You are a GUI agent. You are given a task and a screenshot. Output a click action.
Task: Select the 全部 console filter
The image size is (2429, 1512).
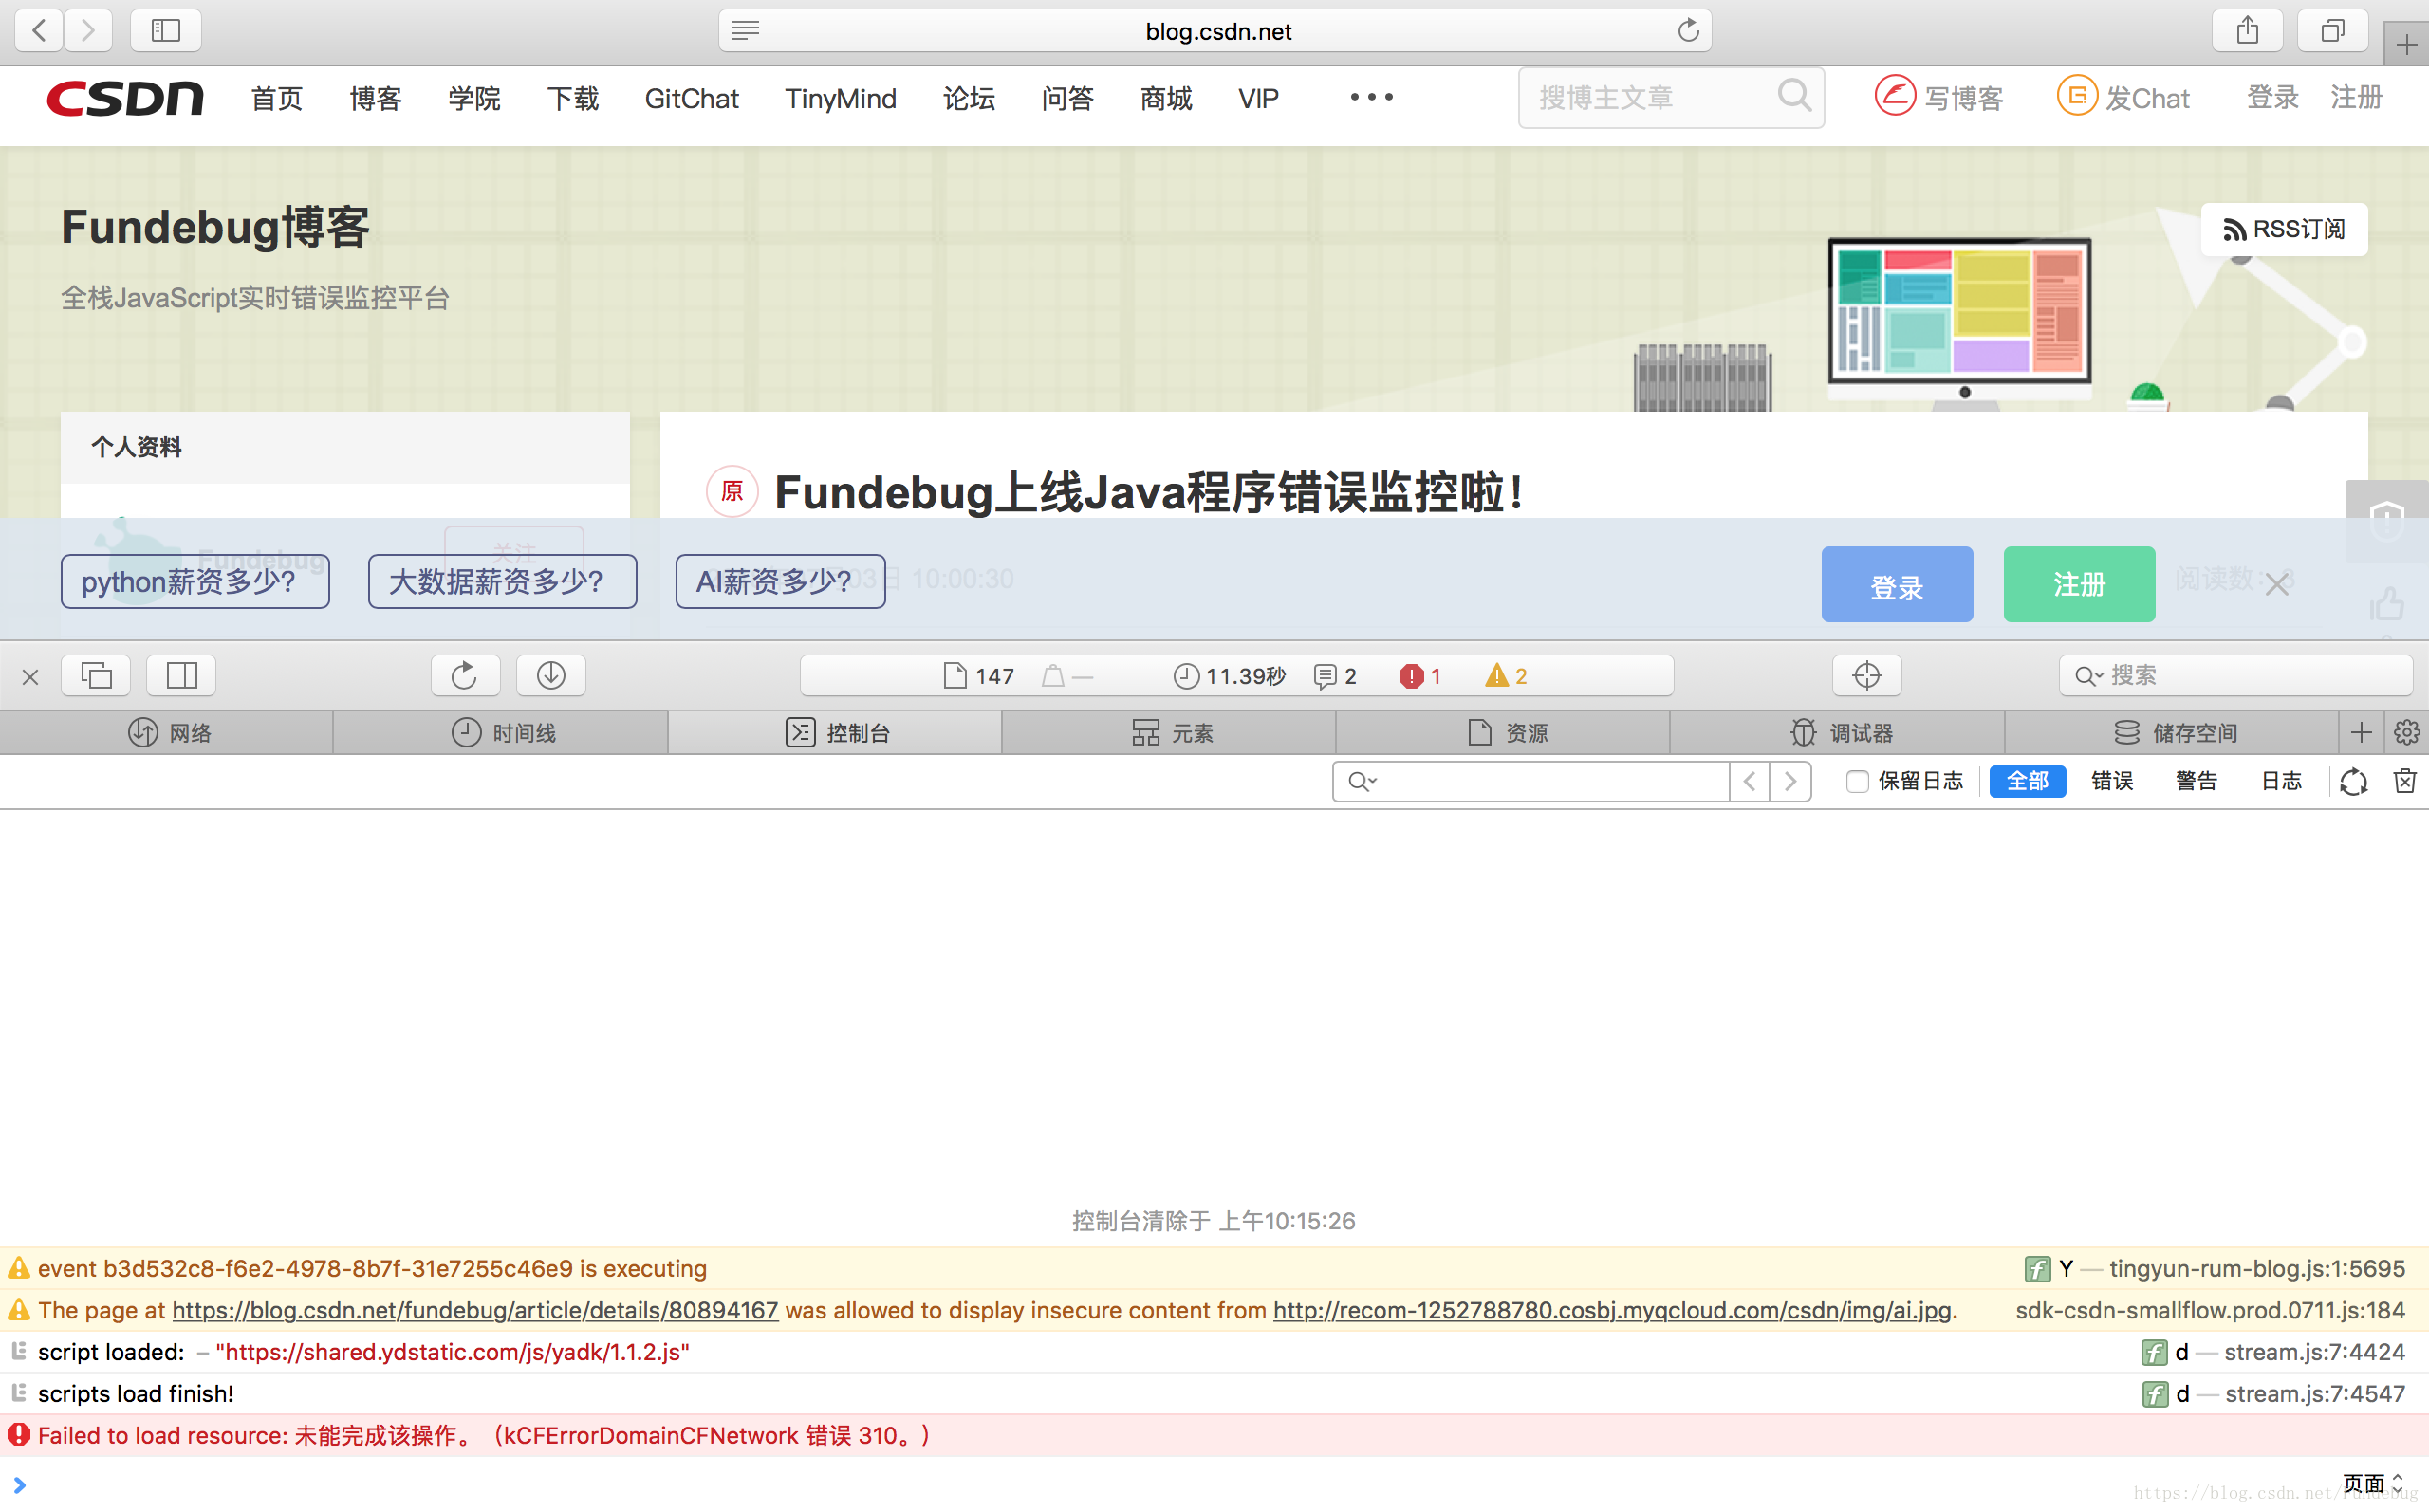coord(2027,781)
